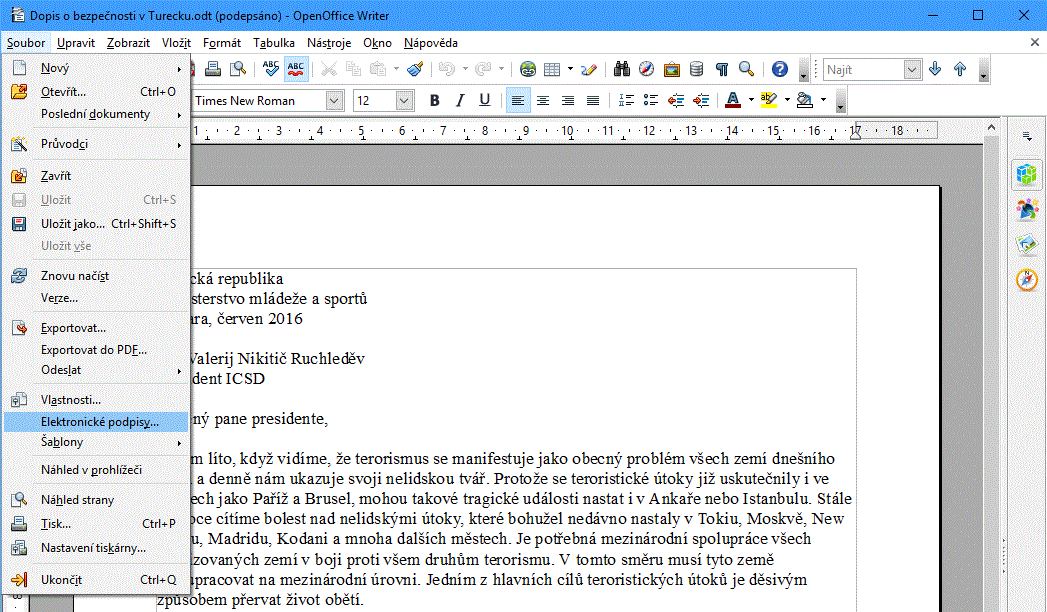Screen dimensions: 1047x612
Task: Align paragraph to the right
Action: 568,100
